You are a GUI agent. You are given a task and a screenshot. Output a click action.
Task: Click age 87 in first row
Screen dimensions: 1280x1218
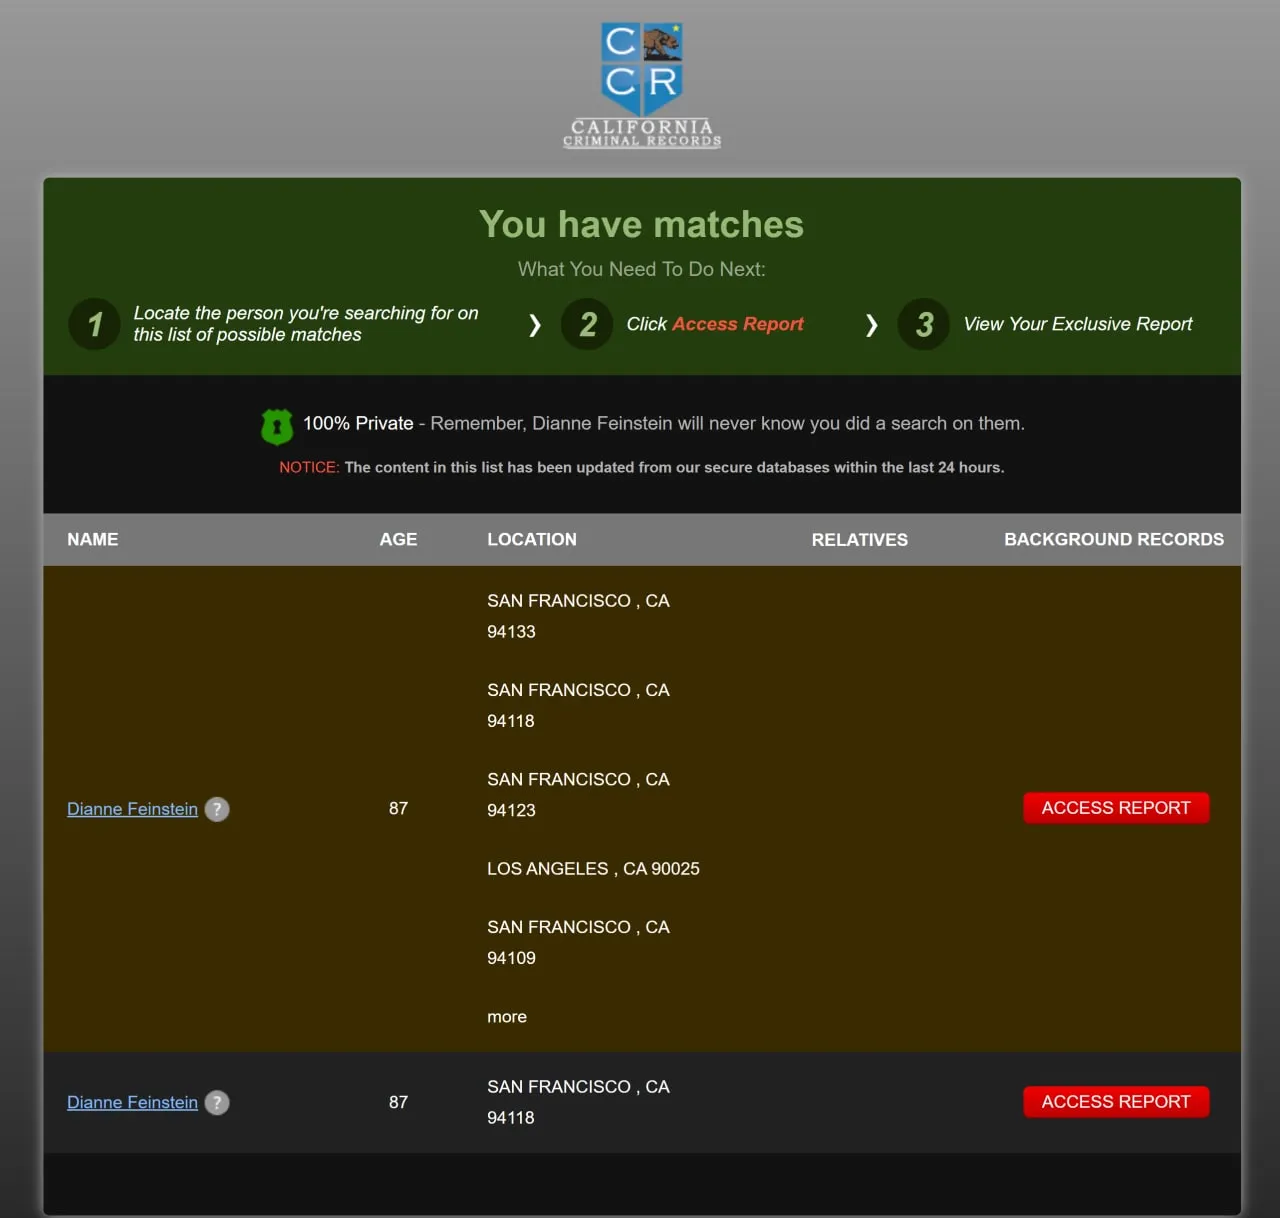(x=398, y=808)
